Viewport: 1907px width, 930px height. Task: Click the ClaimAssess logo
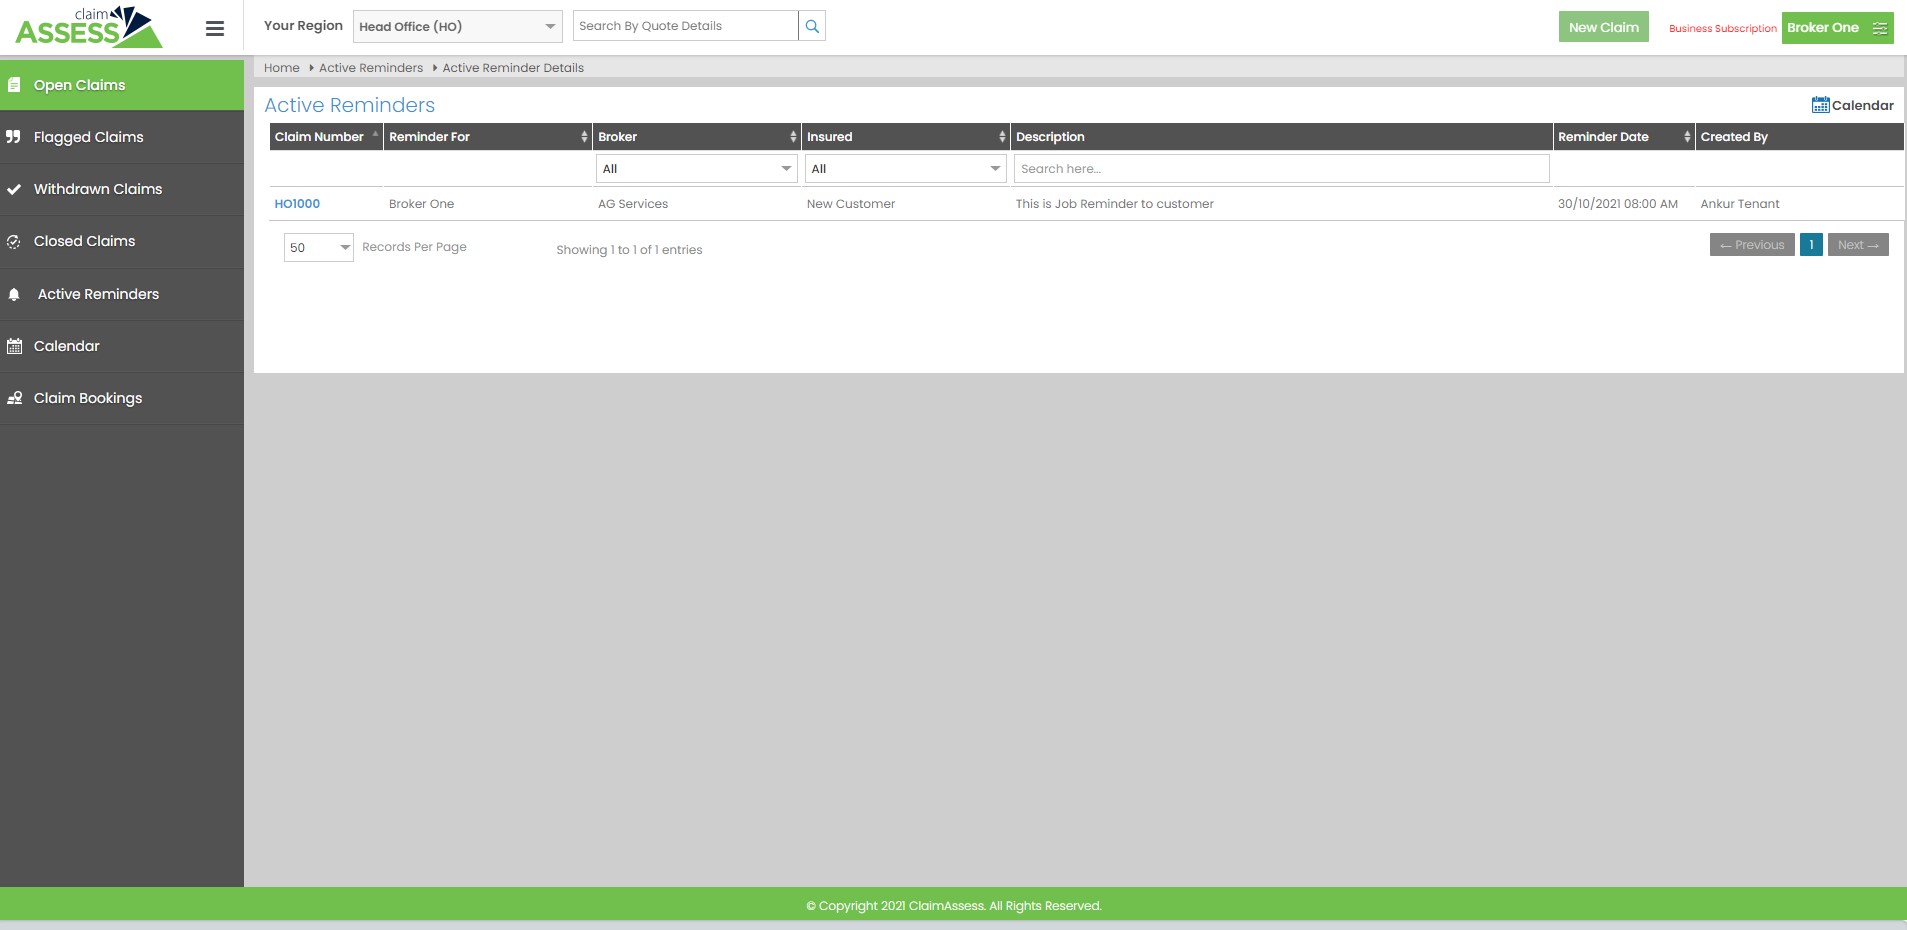point(88,27)
